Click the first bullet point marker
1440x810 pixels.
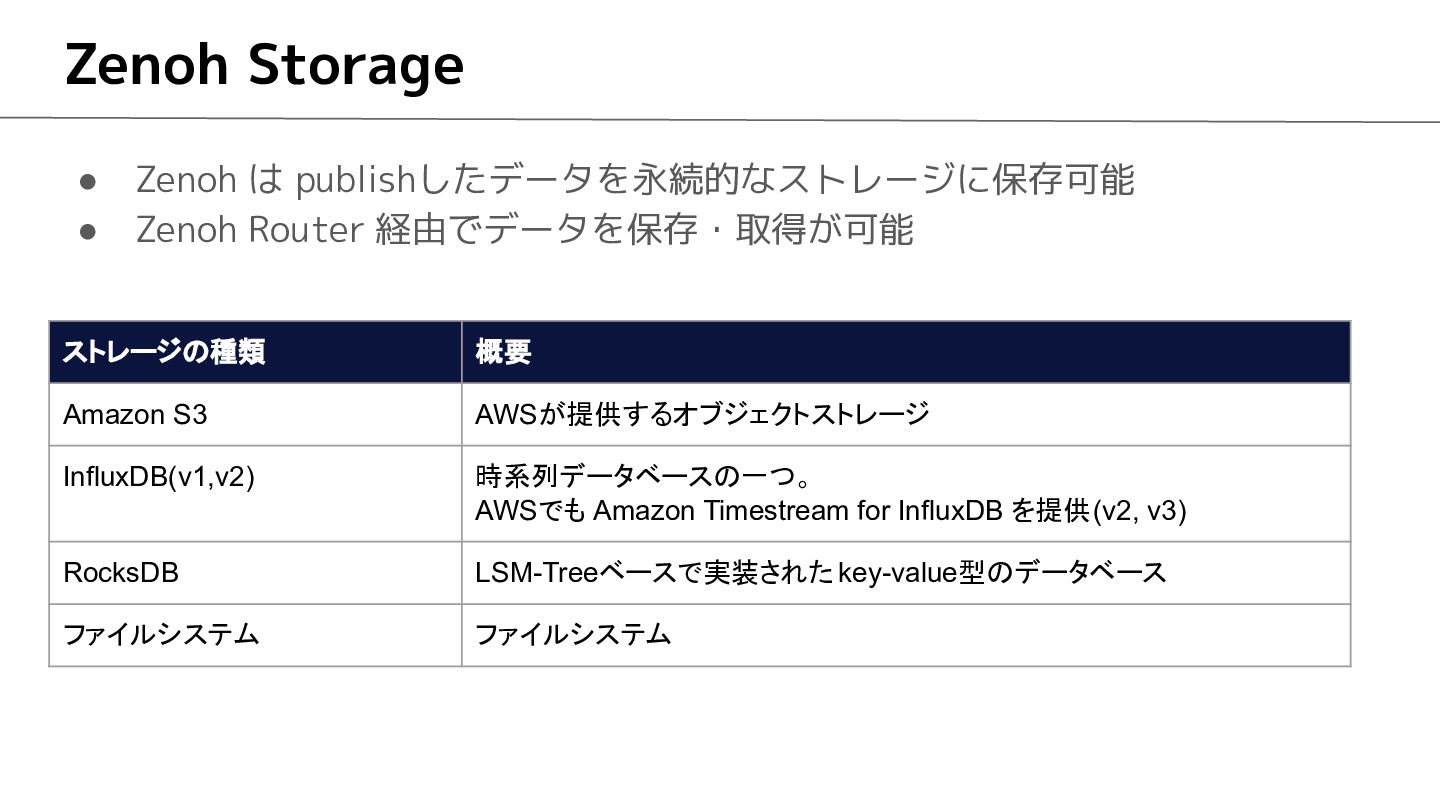click(x=87, y=182)
